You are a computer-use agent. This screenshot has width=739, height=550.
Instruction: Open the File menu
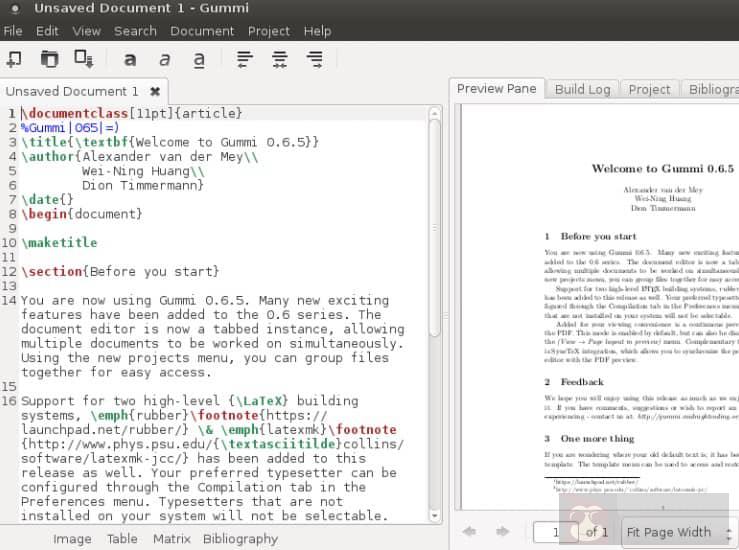tap(13, 31)
